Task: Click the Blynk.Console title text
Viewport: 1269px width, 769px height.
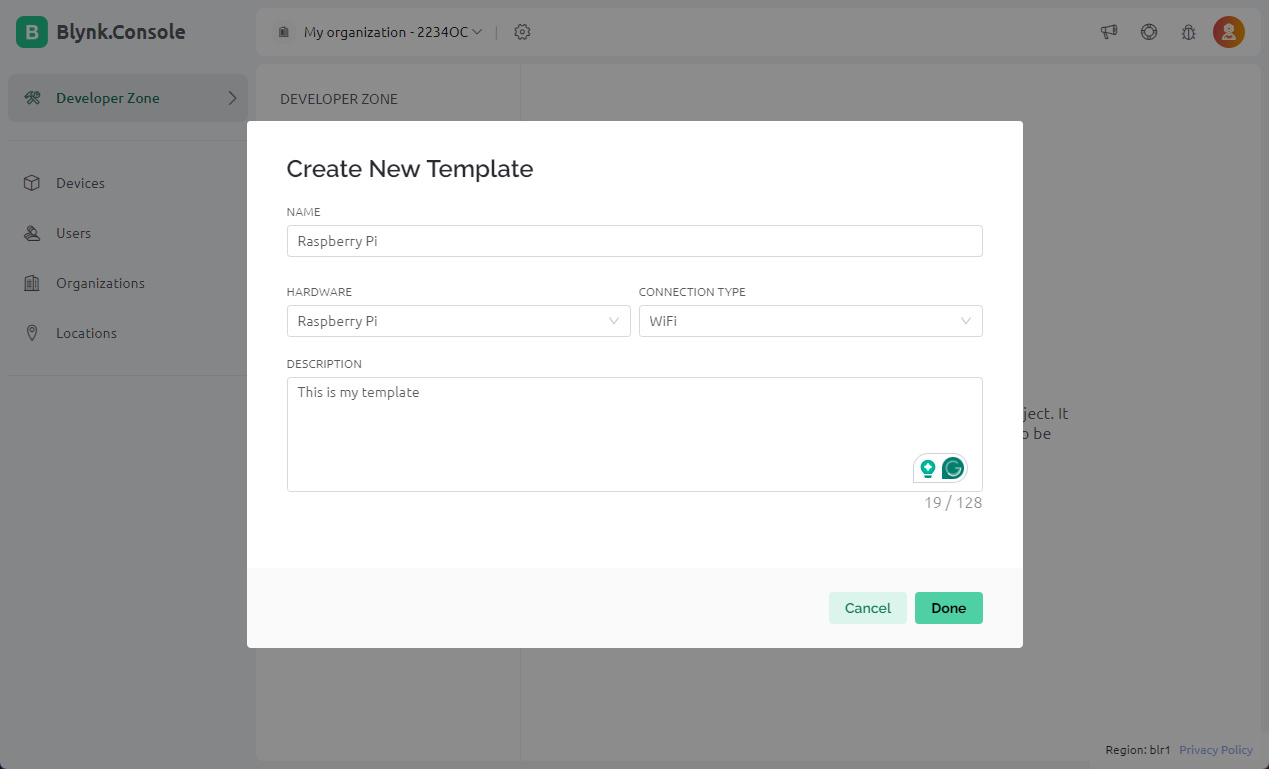Action: pyautogui.click(x=120, y=32)
